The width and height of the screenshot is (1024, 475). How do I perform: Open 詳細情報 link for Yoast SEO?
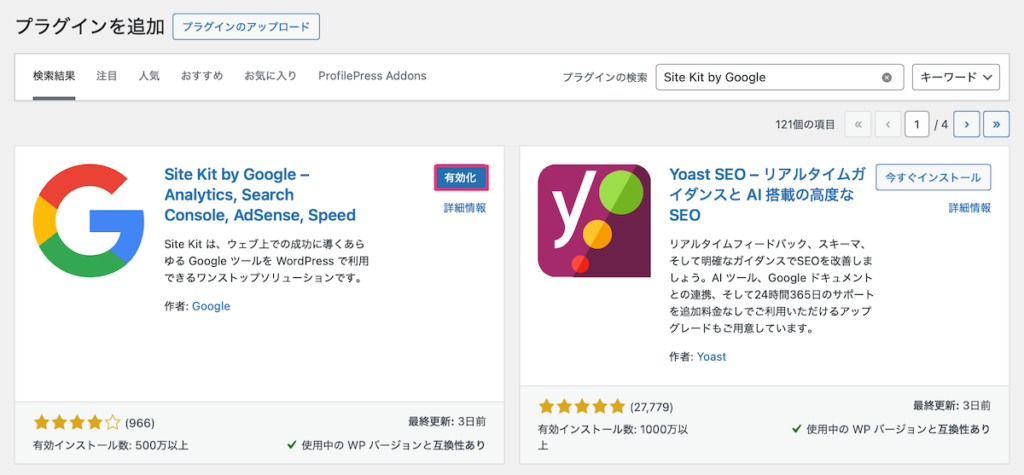pos(970,208)
